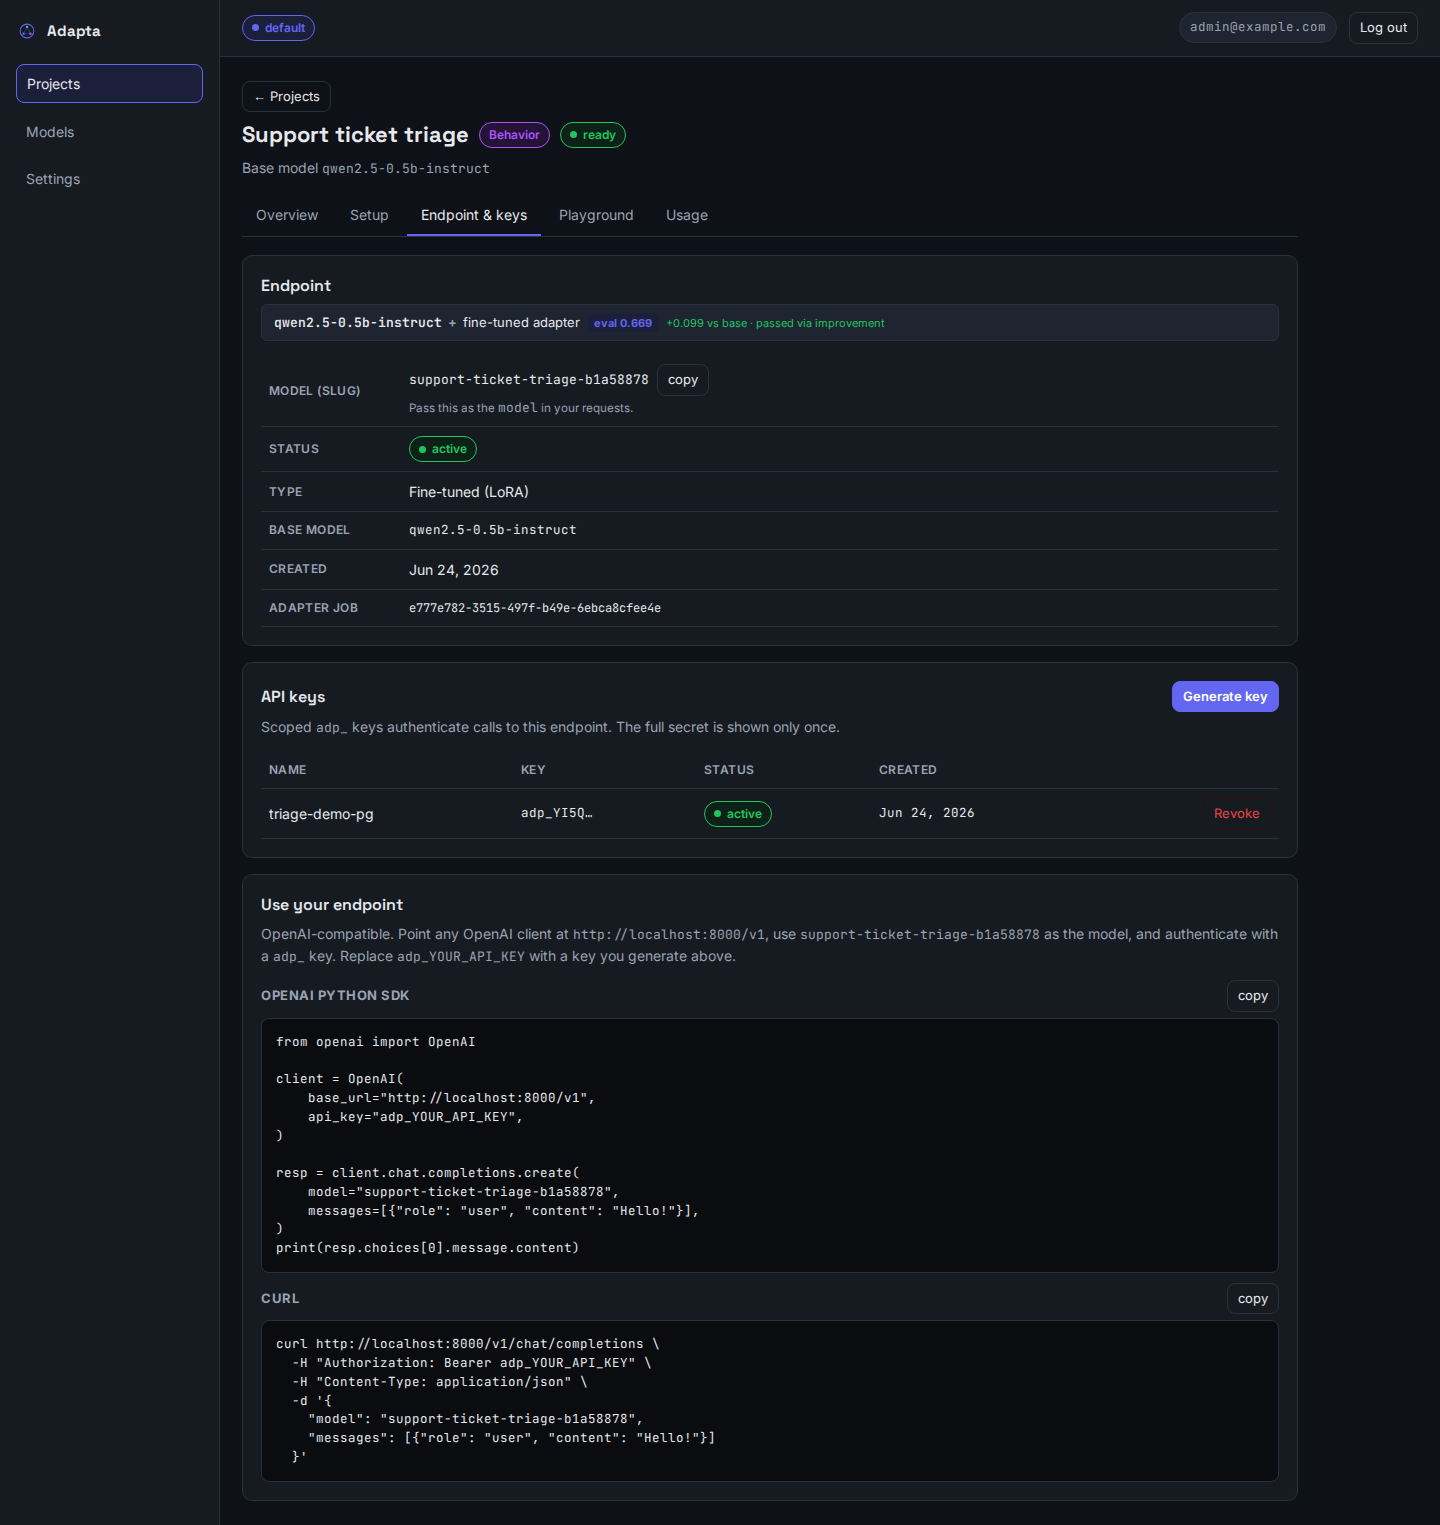Log out of the account
Image resolution: width=1440 pixels, height=1525 pixels.
(x=1383, y=27)
